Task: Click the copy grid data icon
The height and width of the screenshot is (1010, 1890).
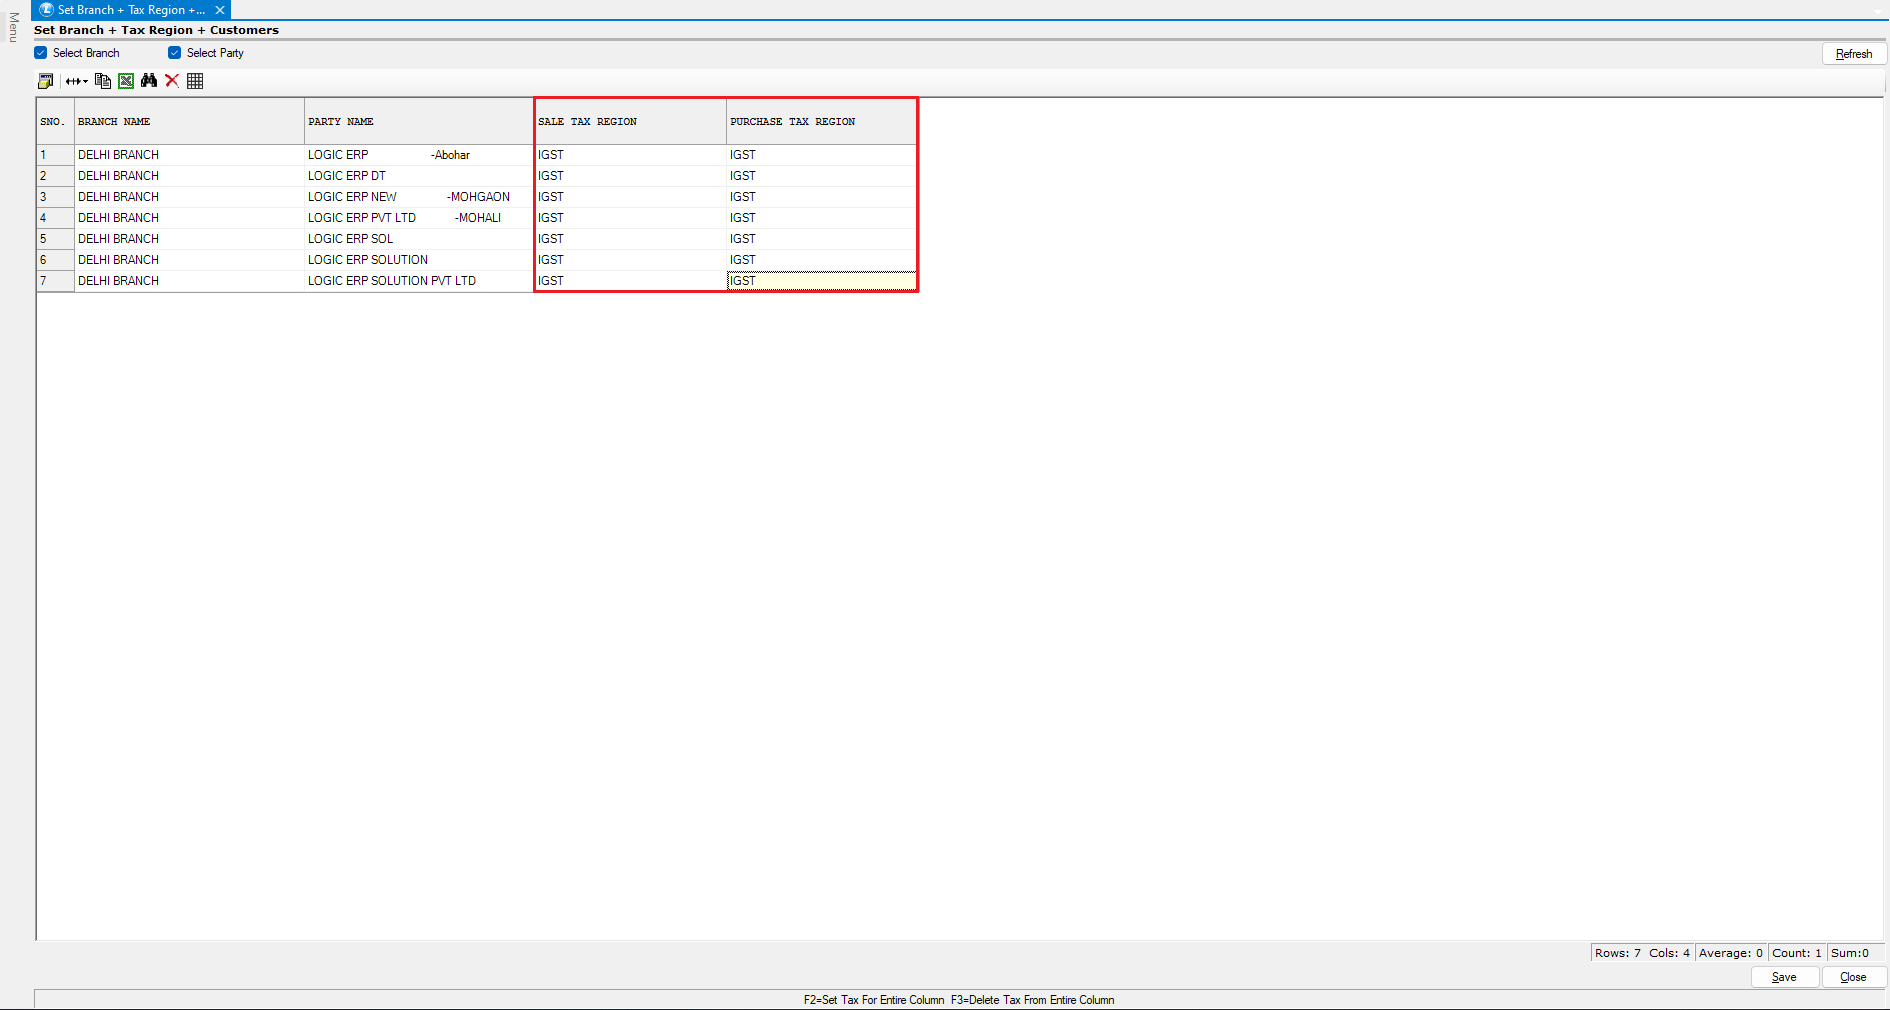Action: tap(103, 81)
